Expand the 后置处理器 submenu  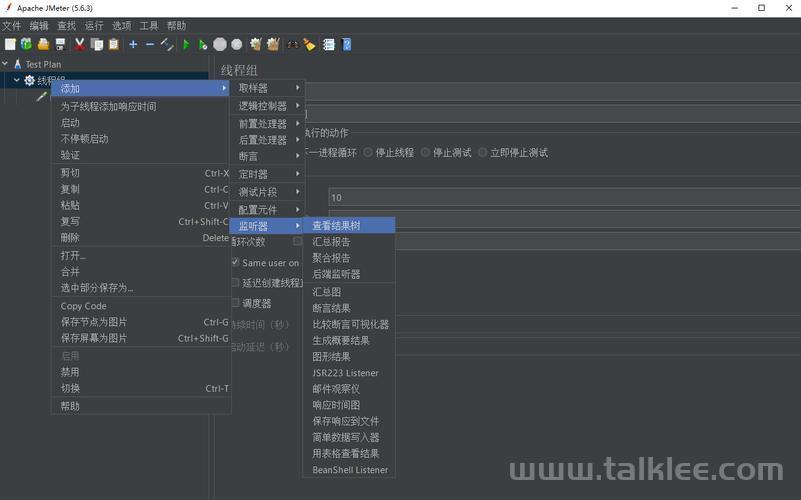coord(268,140)
